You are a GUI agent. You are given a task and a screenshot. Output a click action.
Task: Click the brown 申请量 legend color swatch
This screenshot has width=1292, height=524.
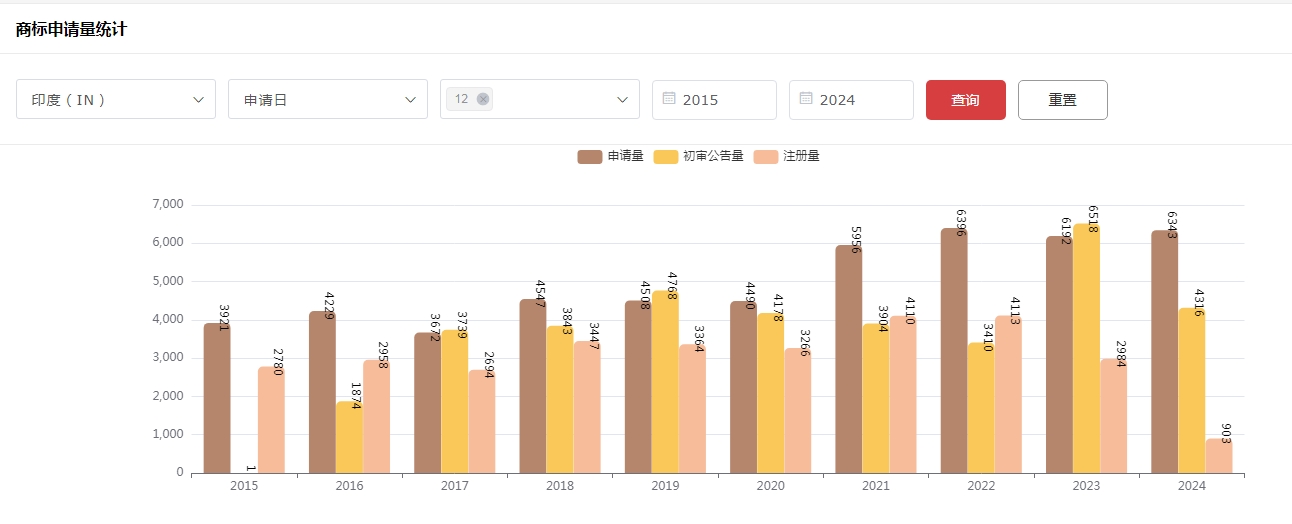pos(590,156)
